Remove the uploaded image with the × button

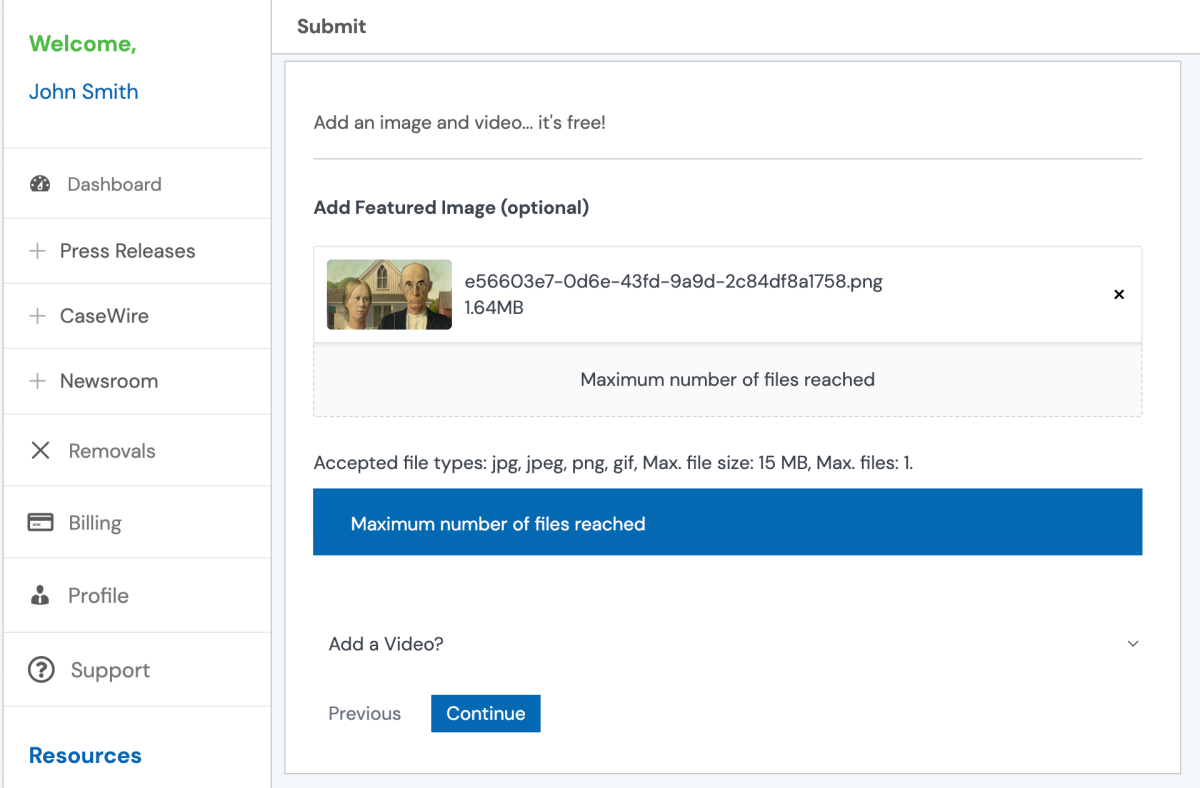point(1118,294)
